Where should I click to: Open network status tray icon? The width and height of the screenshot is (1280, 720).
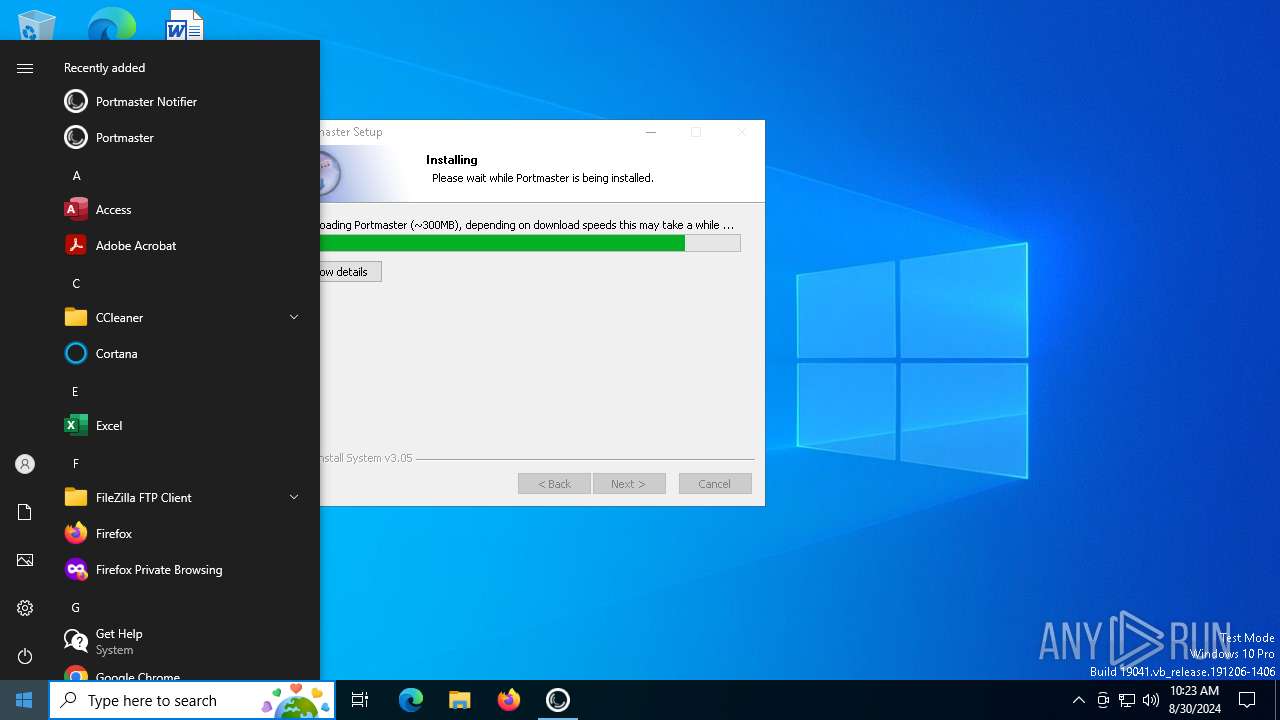[1127, 700]
